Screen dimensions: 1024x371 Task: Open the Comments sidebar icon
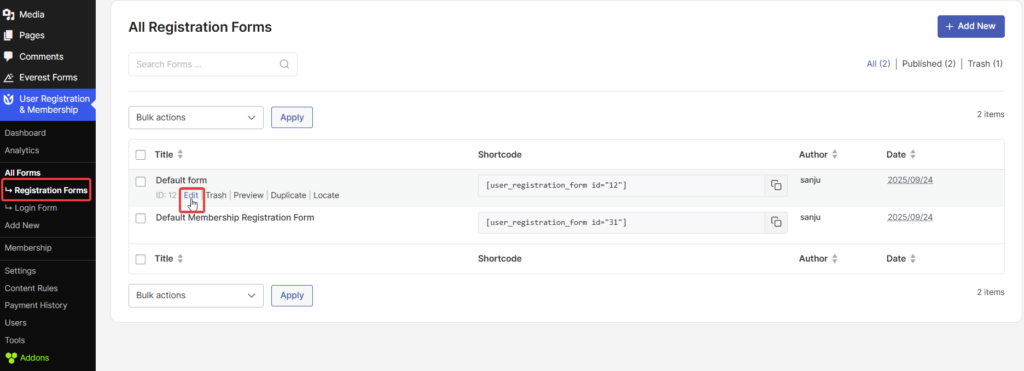pos(8,56)
